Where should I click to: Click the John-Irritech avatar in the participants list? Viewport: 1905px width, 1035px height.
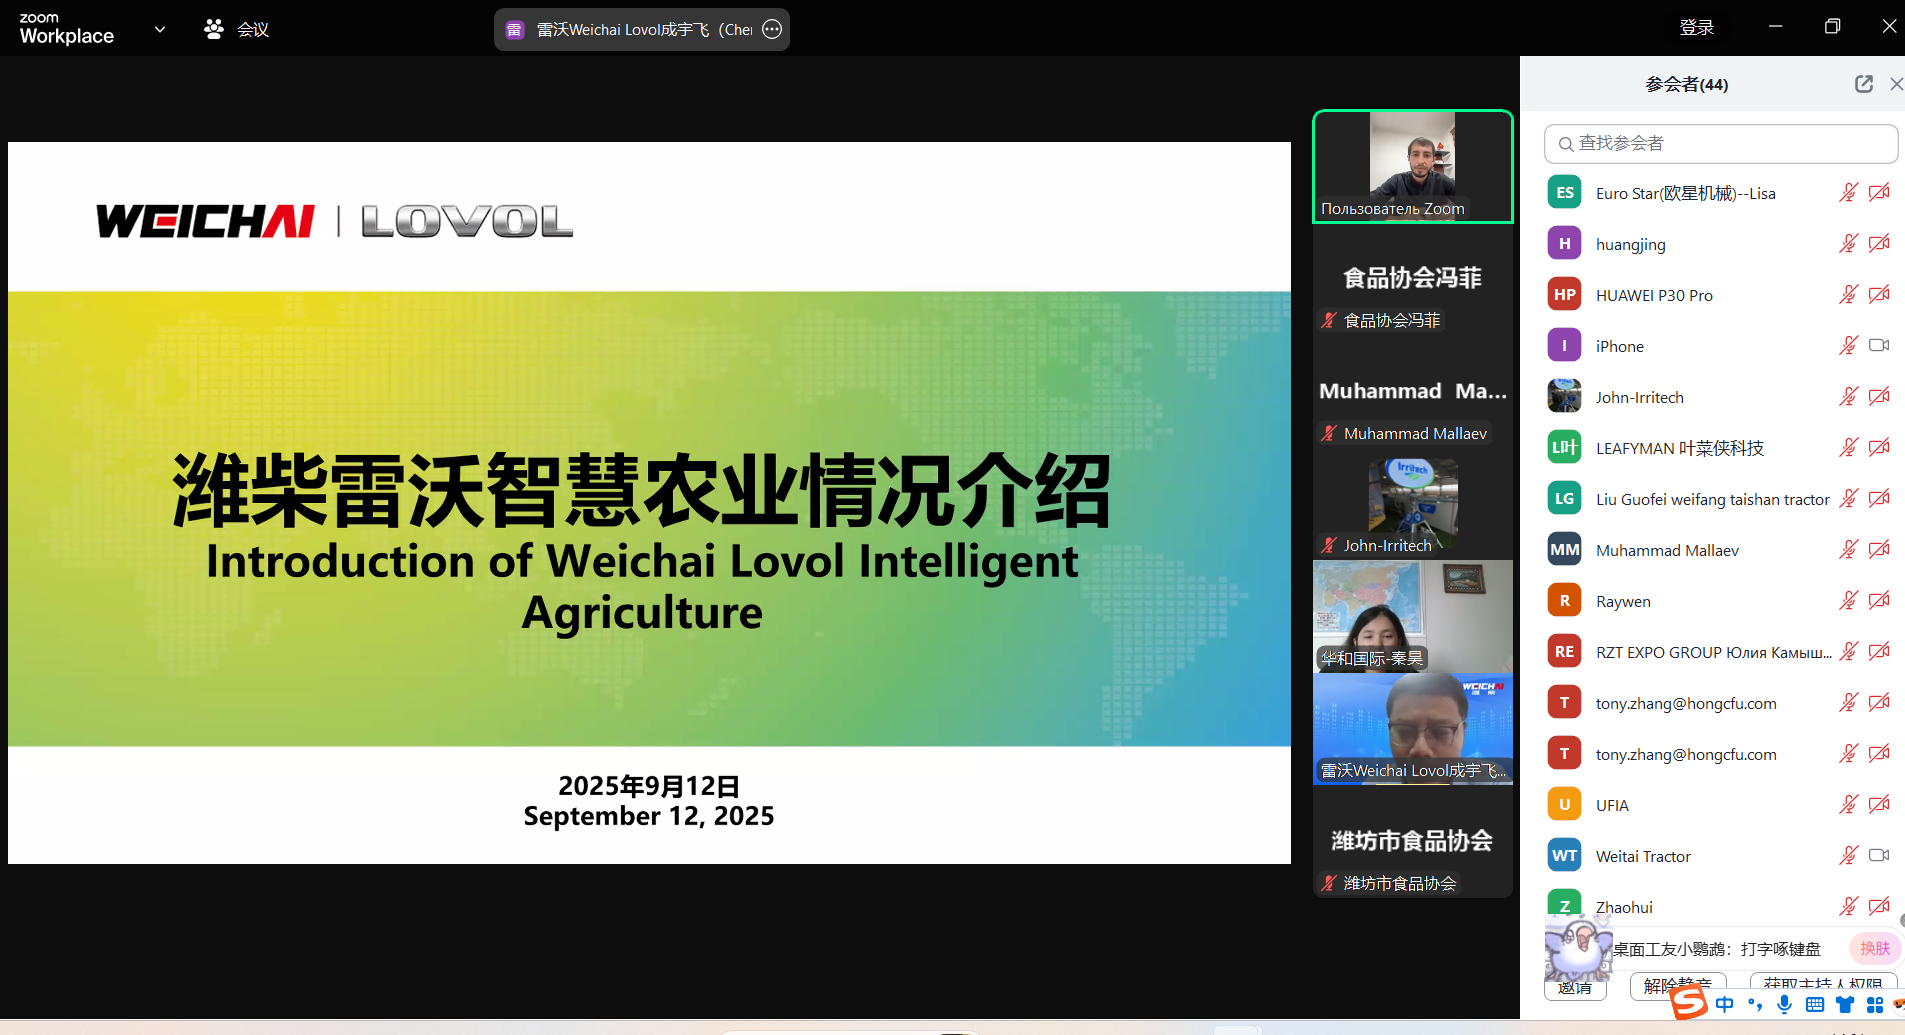tap(1564, 397)
